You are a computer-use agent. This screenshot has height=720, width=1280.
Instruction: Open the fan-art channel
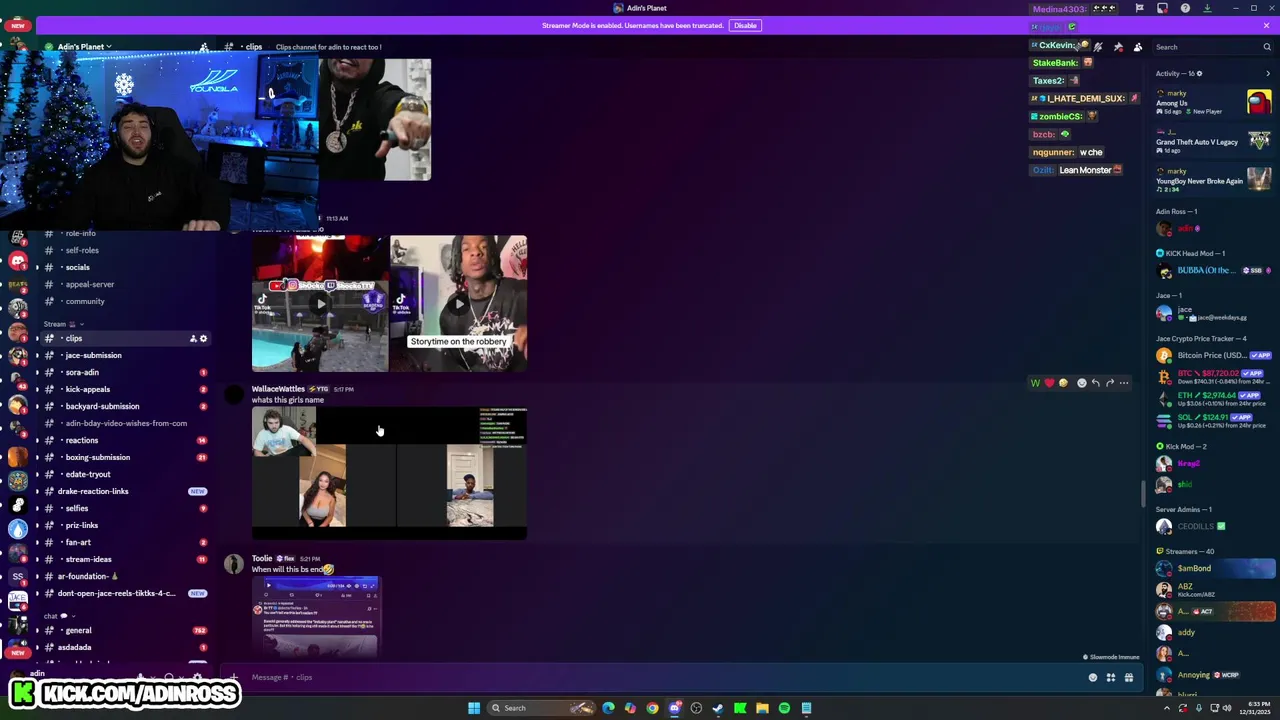(125, 542)
